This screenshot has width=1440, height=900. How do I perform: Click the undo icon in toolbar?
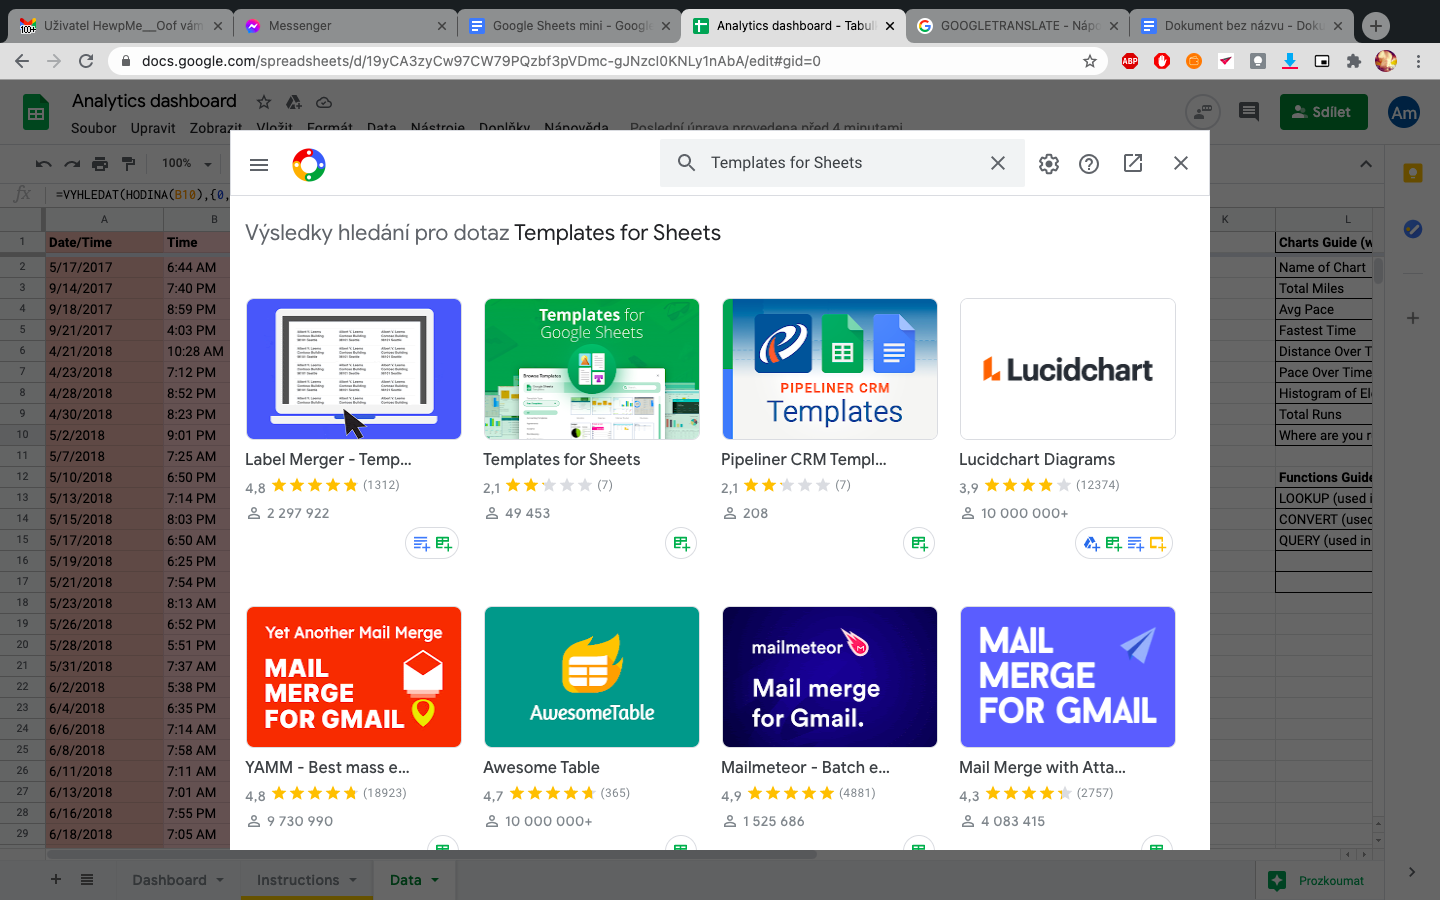point(43,163)
